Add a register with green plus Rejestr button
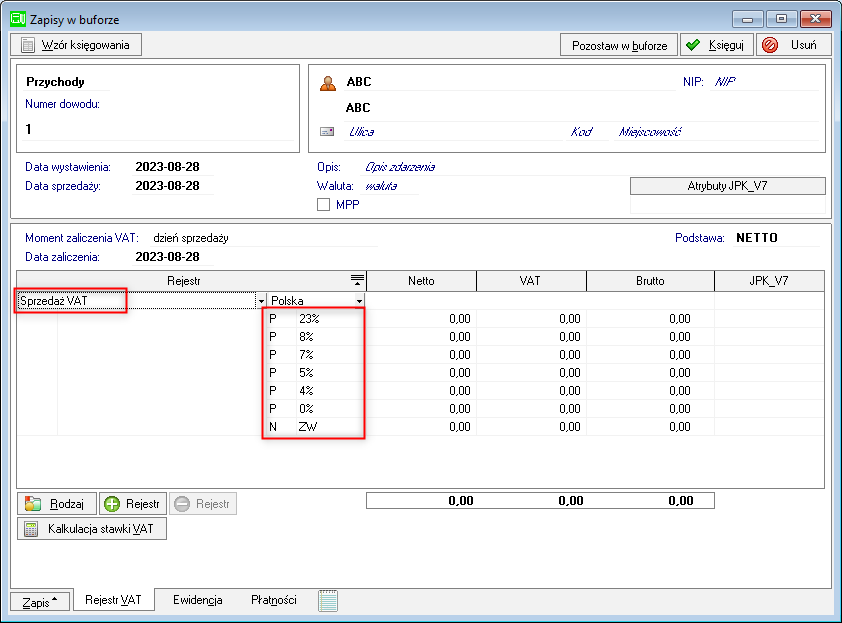 click(x=133, y=504)
